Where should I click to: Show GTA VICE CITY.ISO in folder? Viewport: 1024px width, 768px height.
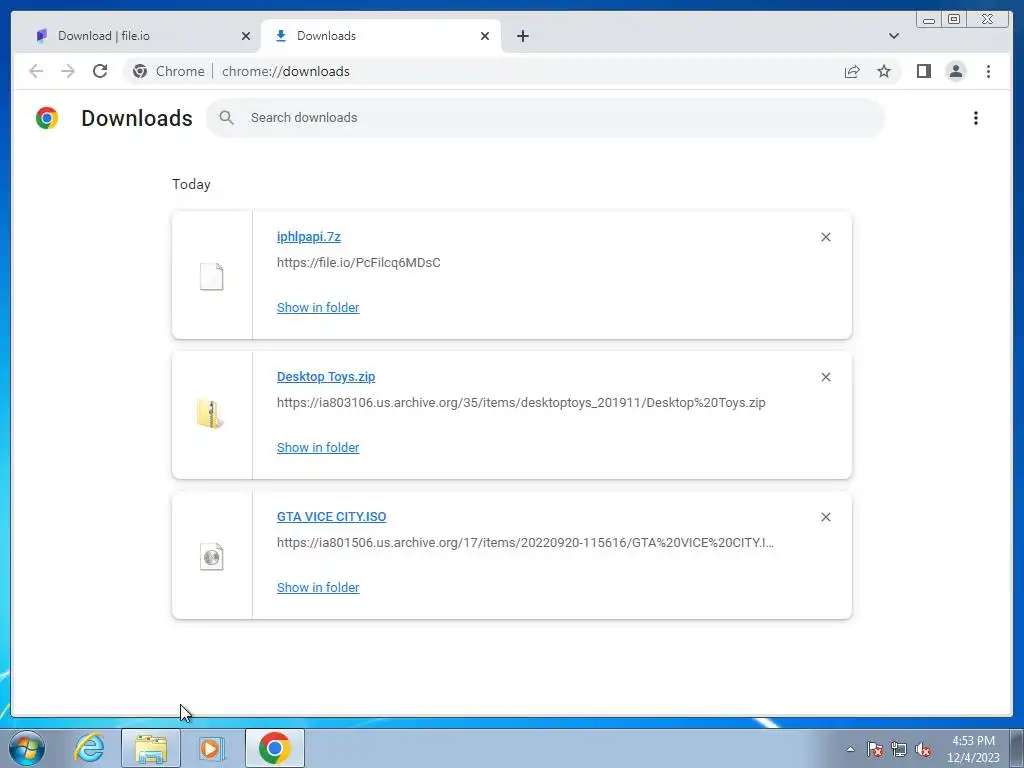tap(318, 587)
